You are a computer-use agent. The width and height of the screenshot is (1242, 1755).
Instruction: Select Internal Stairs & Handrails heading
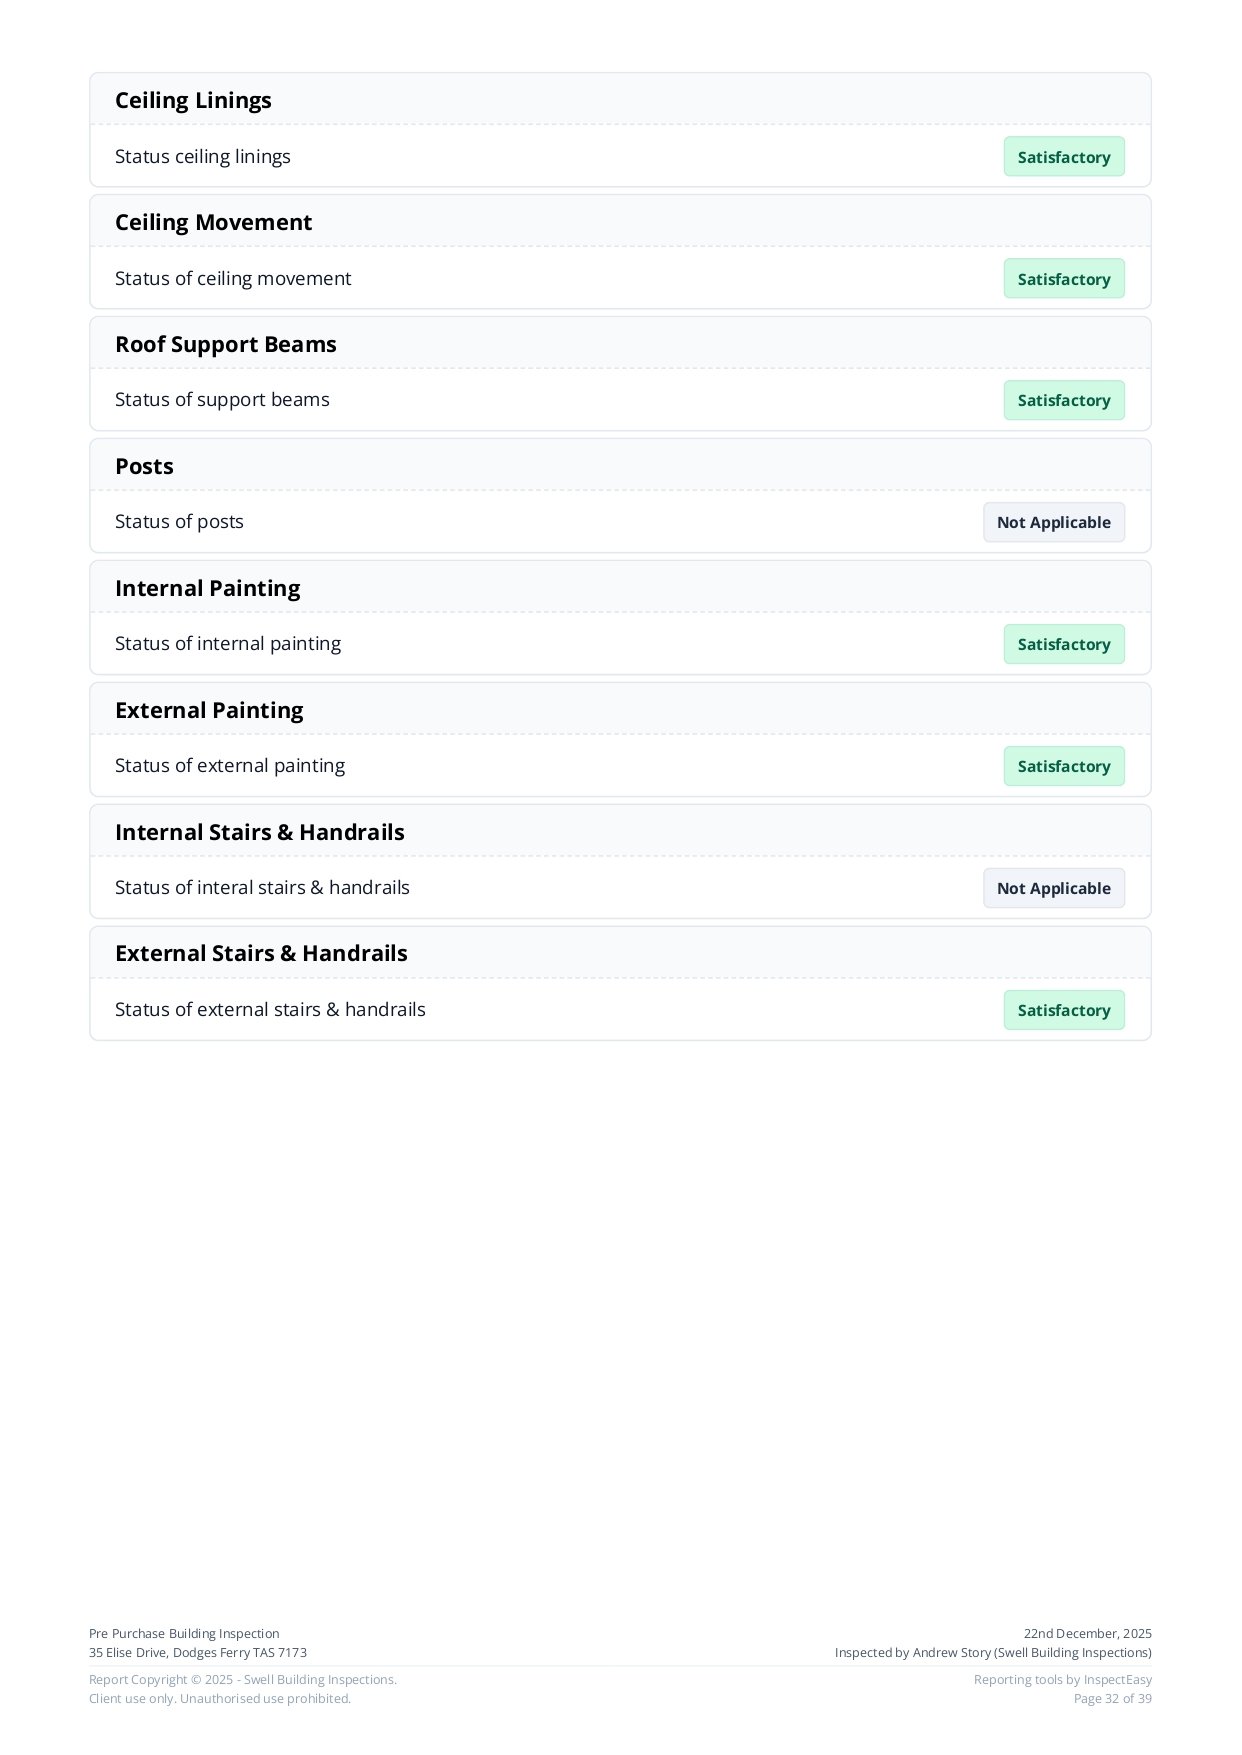click(259, 832)
